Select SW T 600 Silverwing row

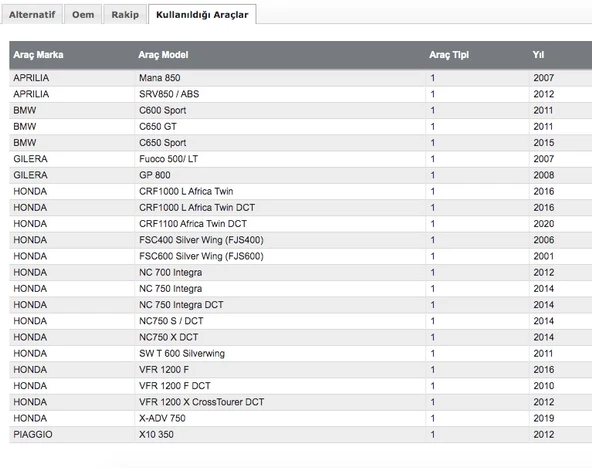click(301, 354)
